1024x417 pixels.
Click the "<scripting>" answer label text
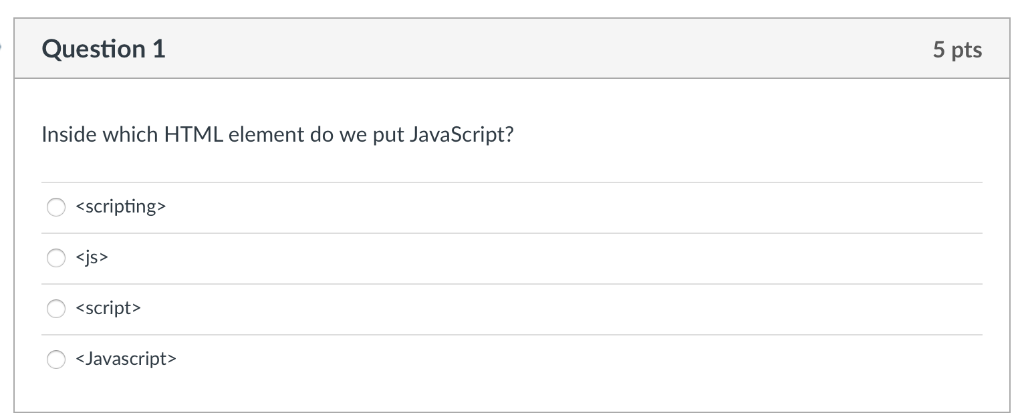point(121,207)
